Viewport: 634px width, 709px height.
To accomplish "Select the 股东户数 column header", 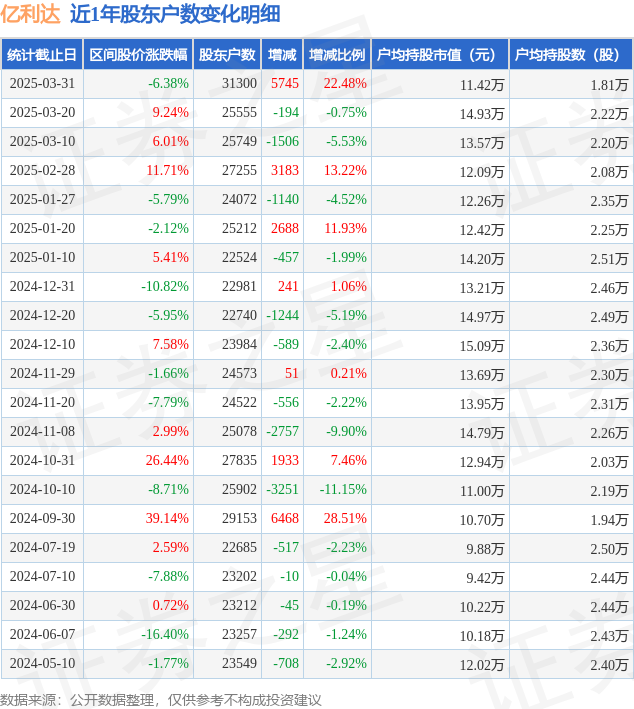I will pos(227,55).
